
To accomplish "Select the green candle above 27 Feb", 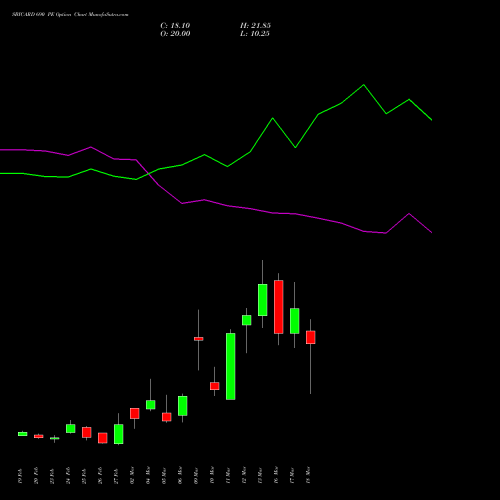I will tap(119, 434).
